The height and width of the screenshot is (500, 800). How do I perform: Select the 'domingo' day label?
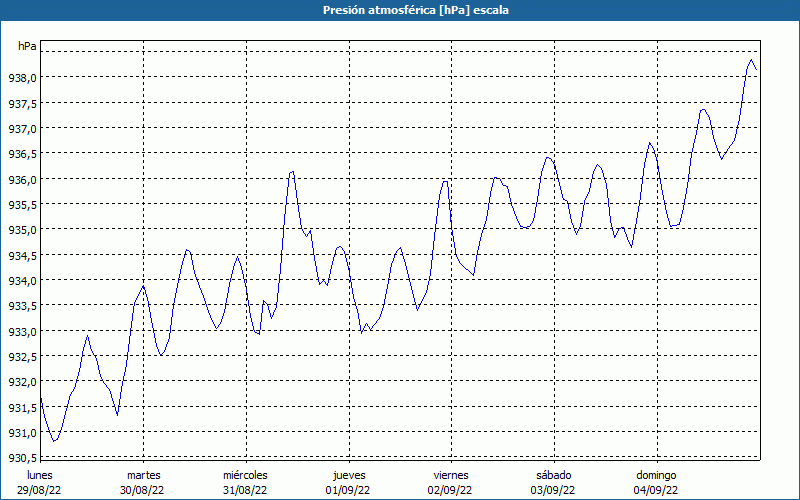(x=656, y=476)
